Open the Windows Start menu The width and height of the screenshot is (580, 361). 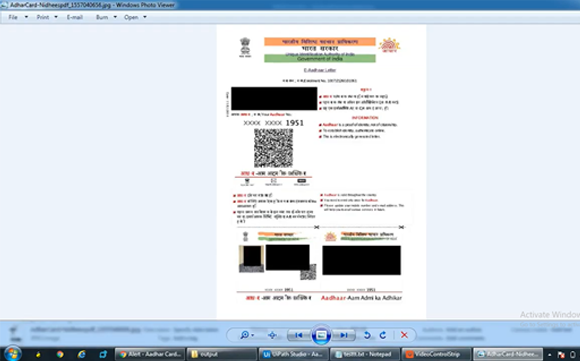(x=12, y=354)
